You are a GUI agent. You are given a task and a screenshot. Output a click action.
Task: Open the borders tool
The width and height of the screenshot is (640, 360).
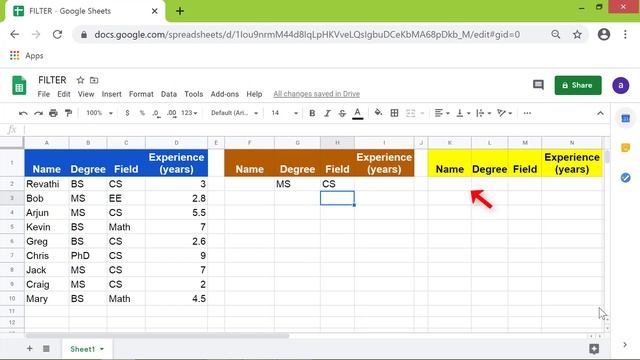394,113
